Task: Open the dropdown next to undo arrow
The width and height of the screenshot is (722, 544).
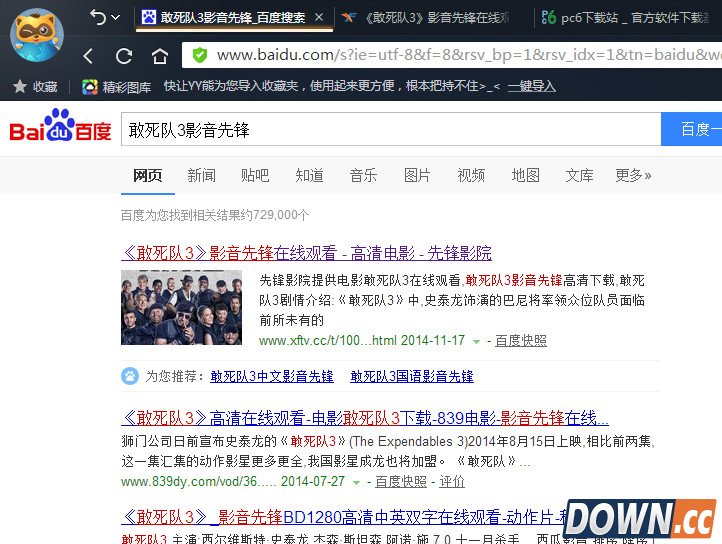Action: pyautogui.click(x=116, y=18)
